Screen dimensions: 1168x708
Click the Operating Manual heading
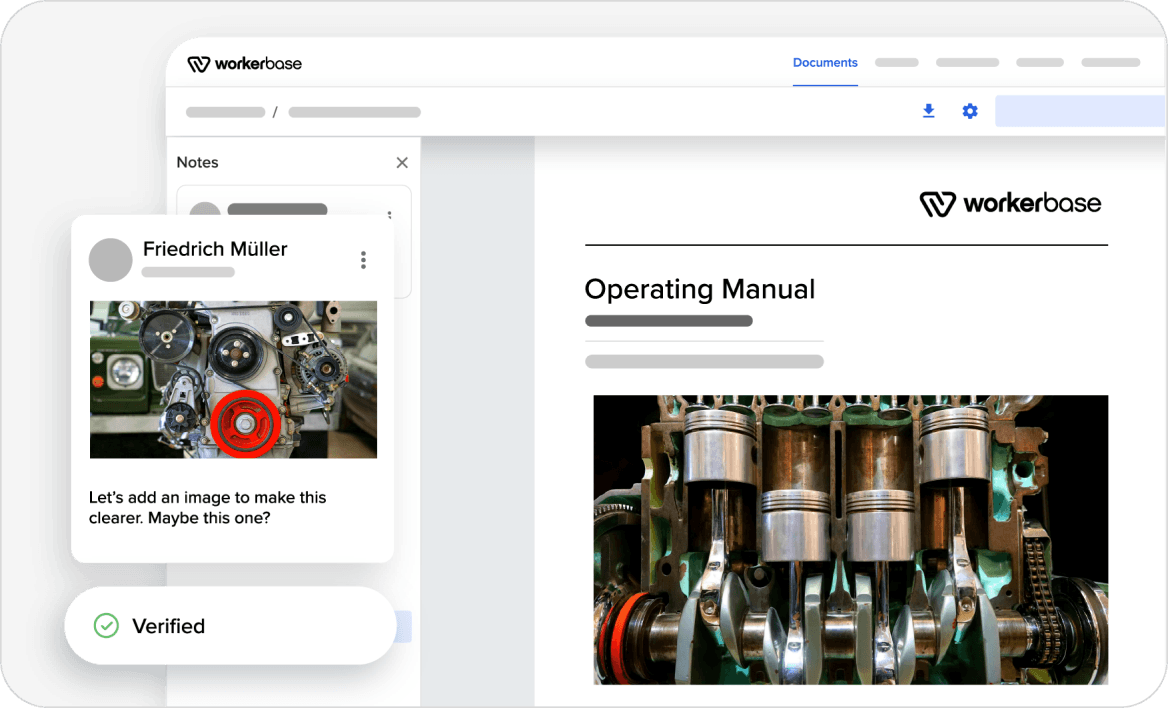point(699,289)
